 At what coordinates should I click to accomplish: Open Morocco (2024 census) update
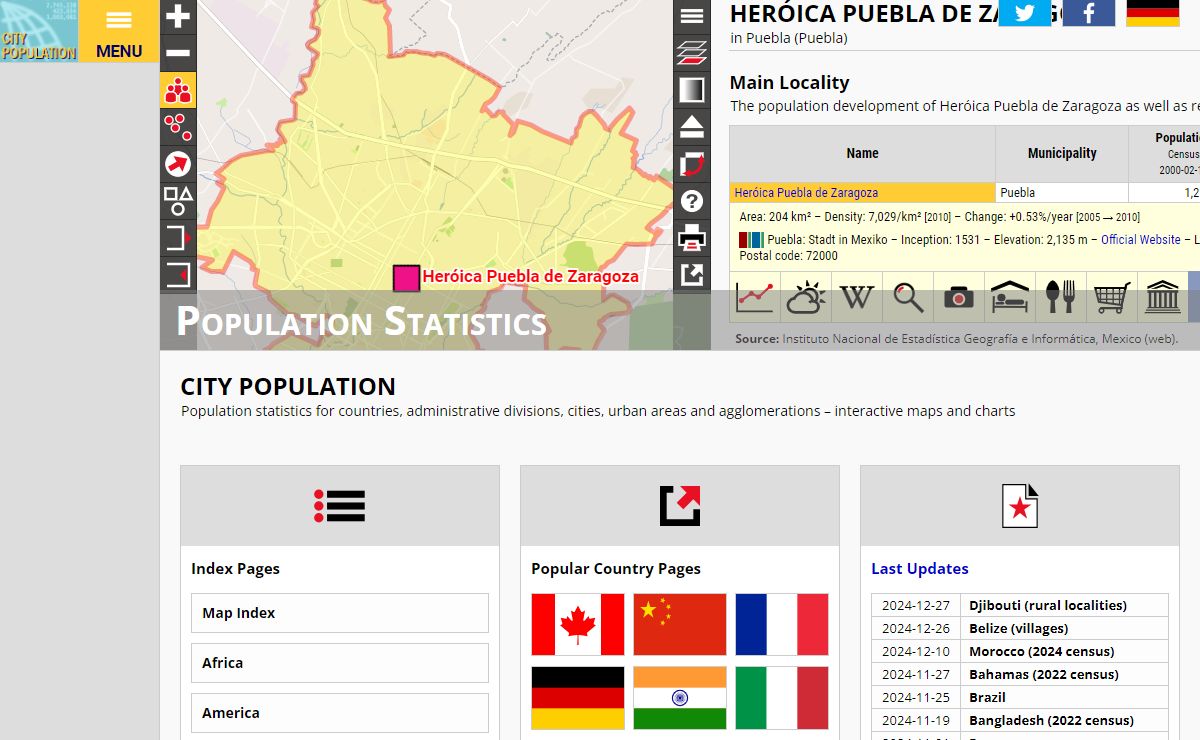pos(1041,651)
